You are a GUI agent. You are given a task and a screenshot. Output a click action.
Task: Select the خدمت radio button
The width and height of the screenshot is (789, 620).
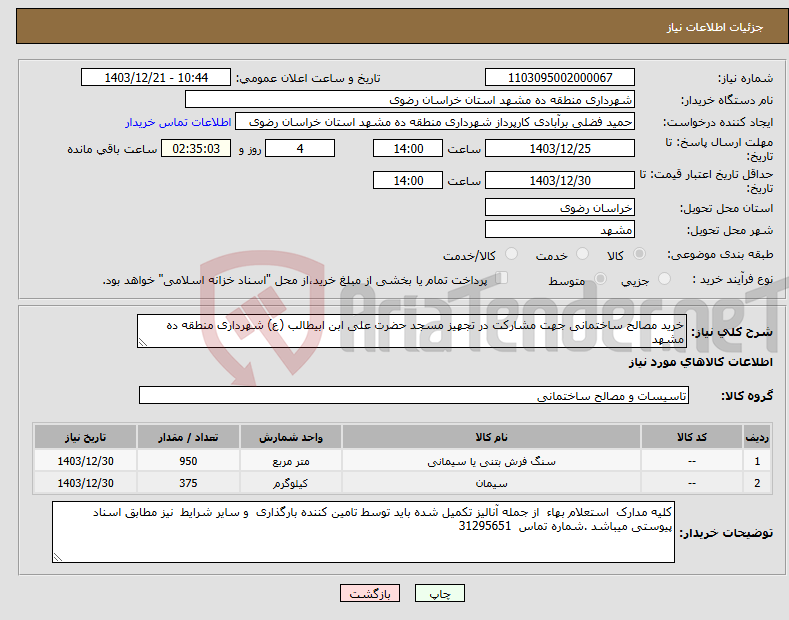click(582, 254)
